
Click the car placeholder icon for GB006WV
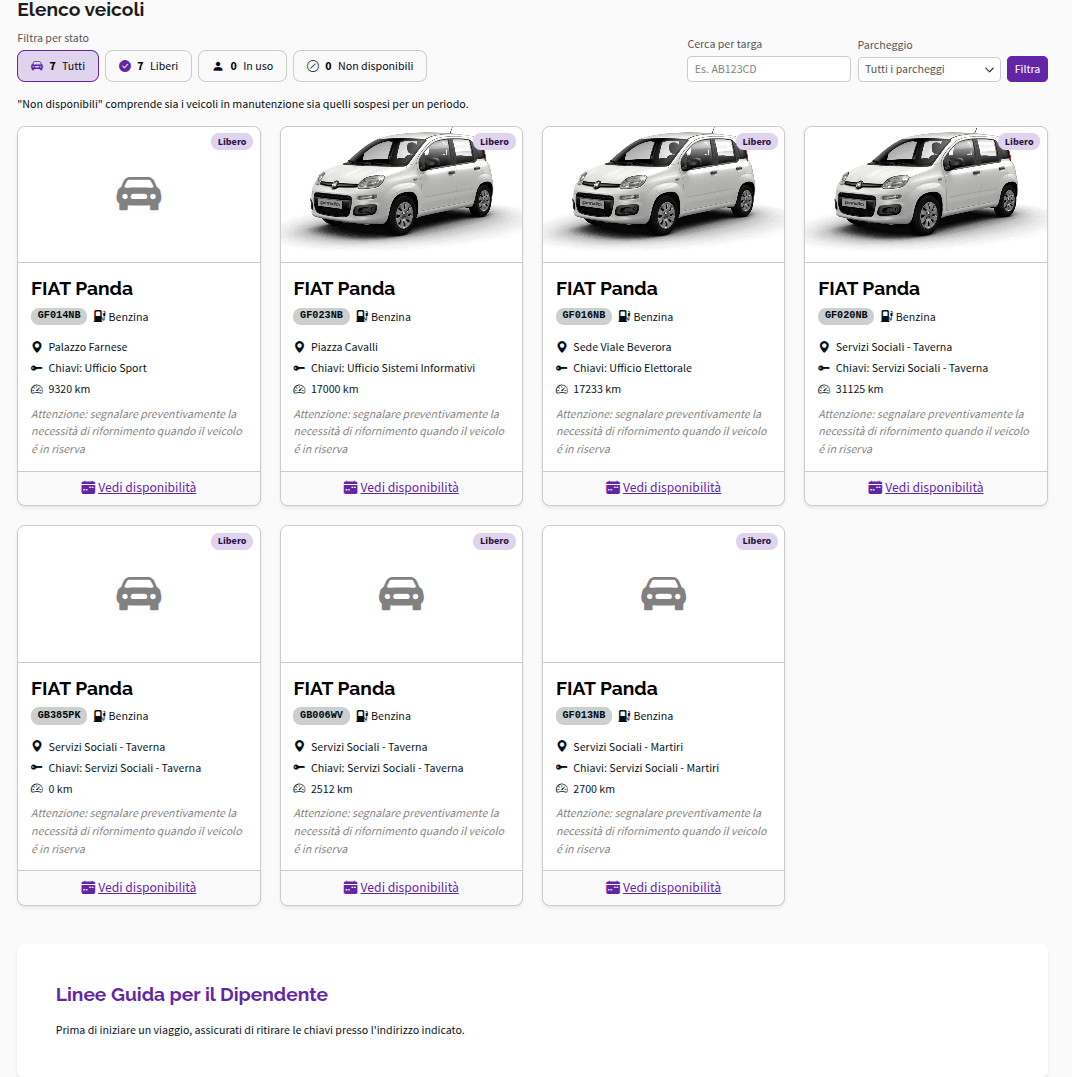click(401, 593)
